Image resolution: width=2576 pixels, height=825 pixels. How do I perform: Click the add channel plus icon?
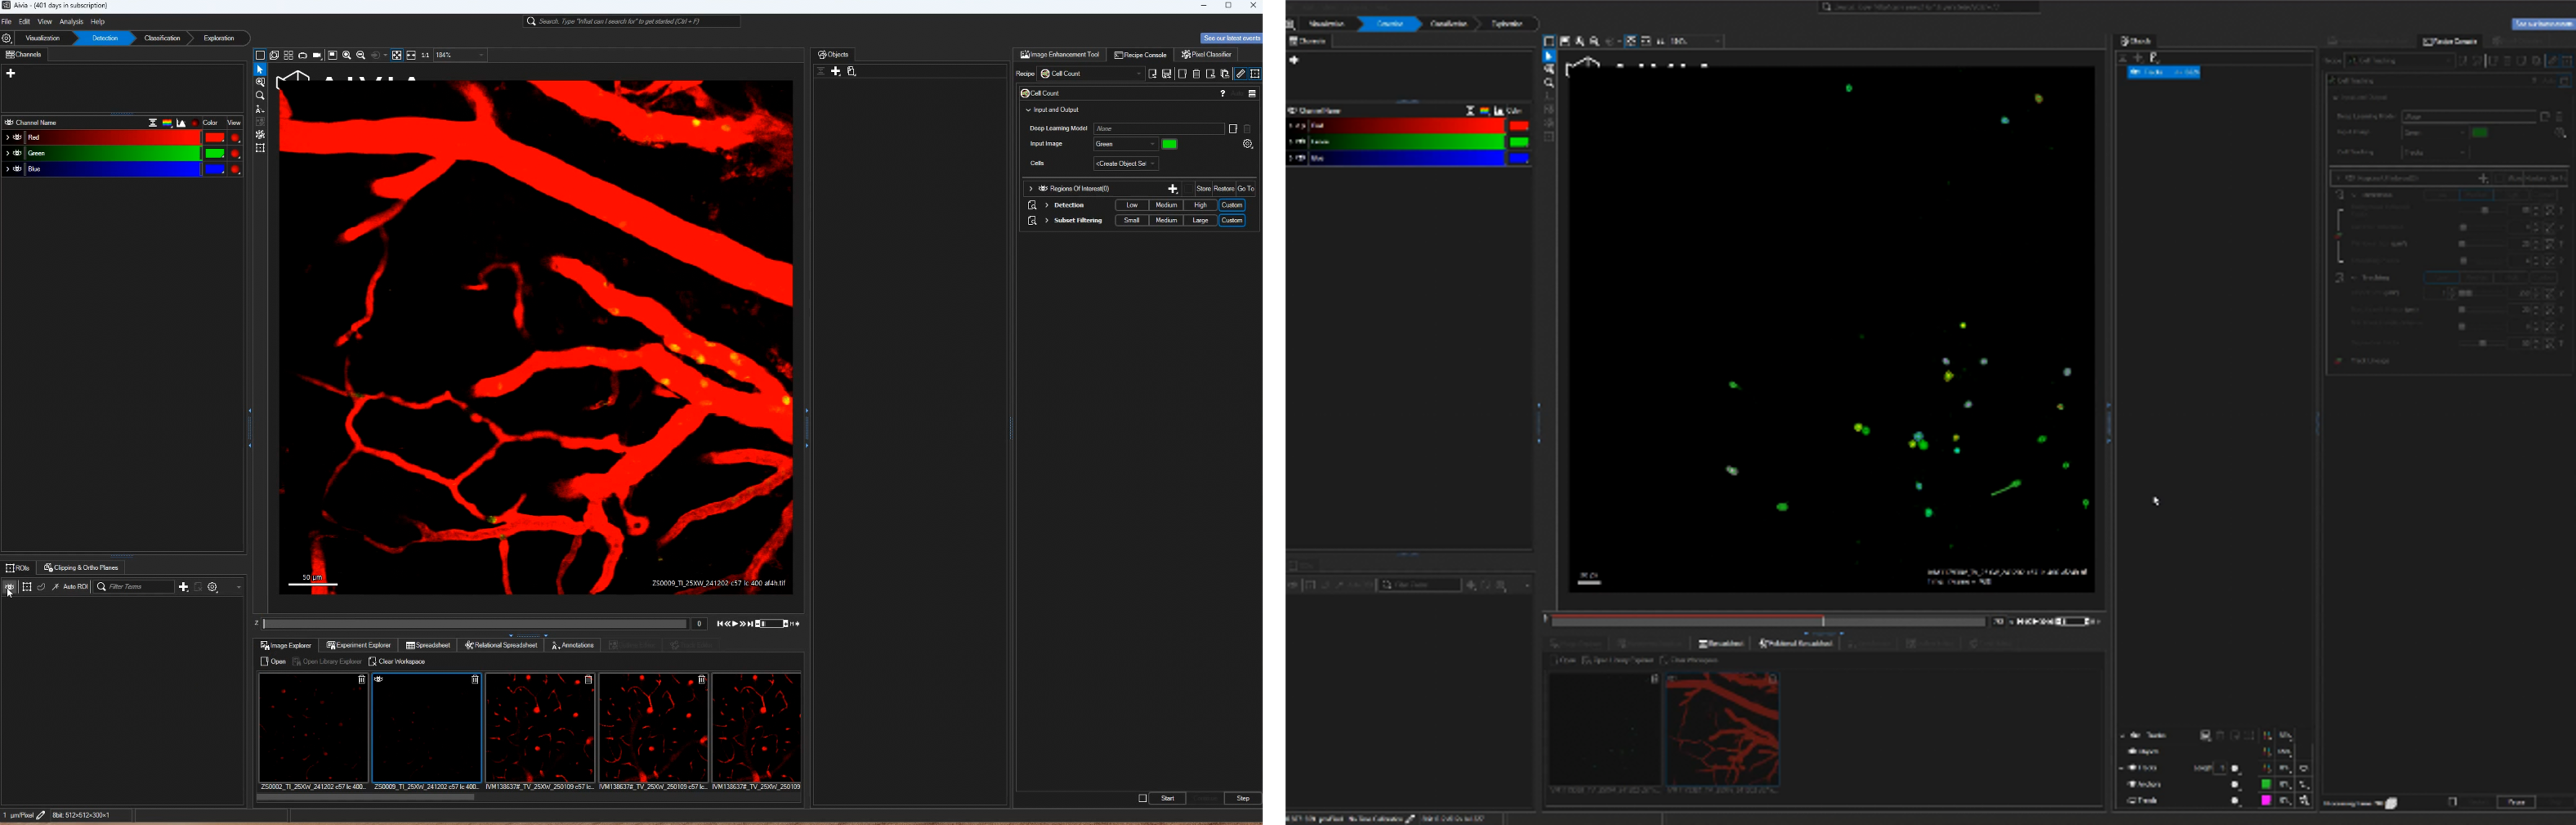coord(11,73)
